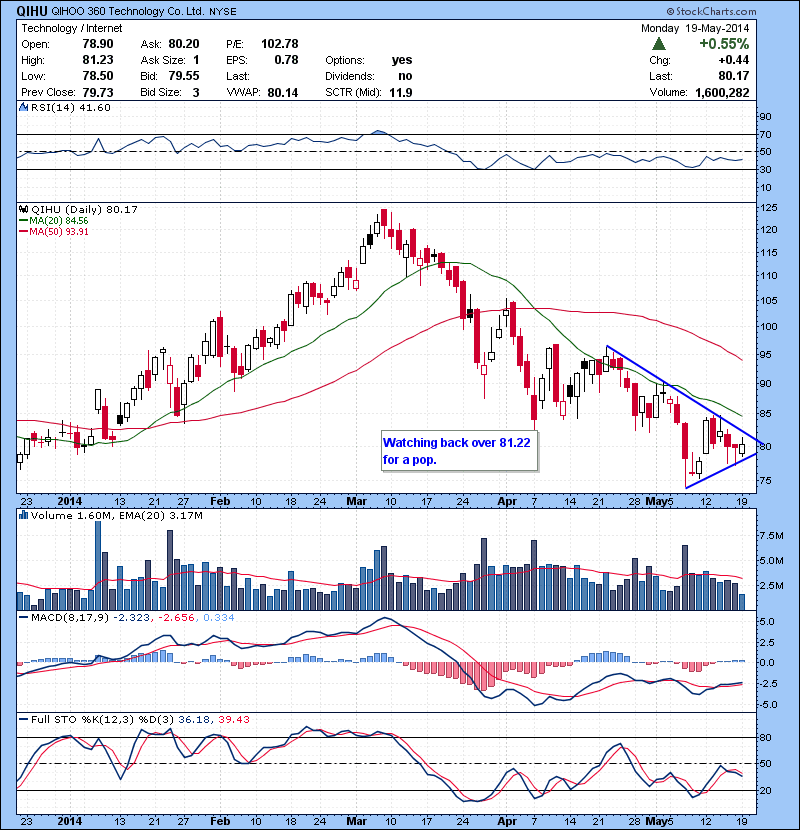Click 'Watching back over 81.22' annotation box
Image resolution: width=800 pixels, height=830 pixels.
[x=459, y=451]
